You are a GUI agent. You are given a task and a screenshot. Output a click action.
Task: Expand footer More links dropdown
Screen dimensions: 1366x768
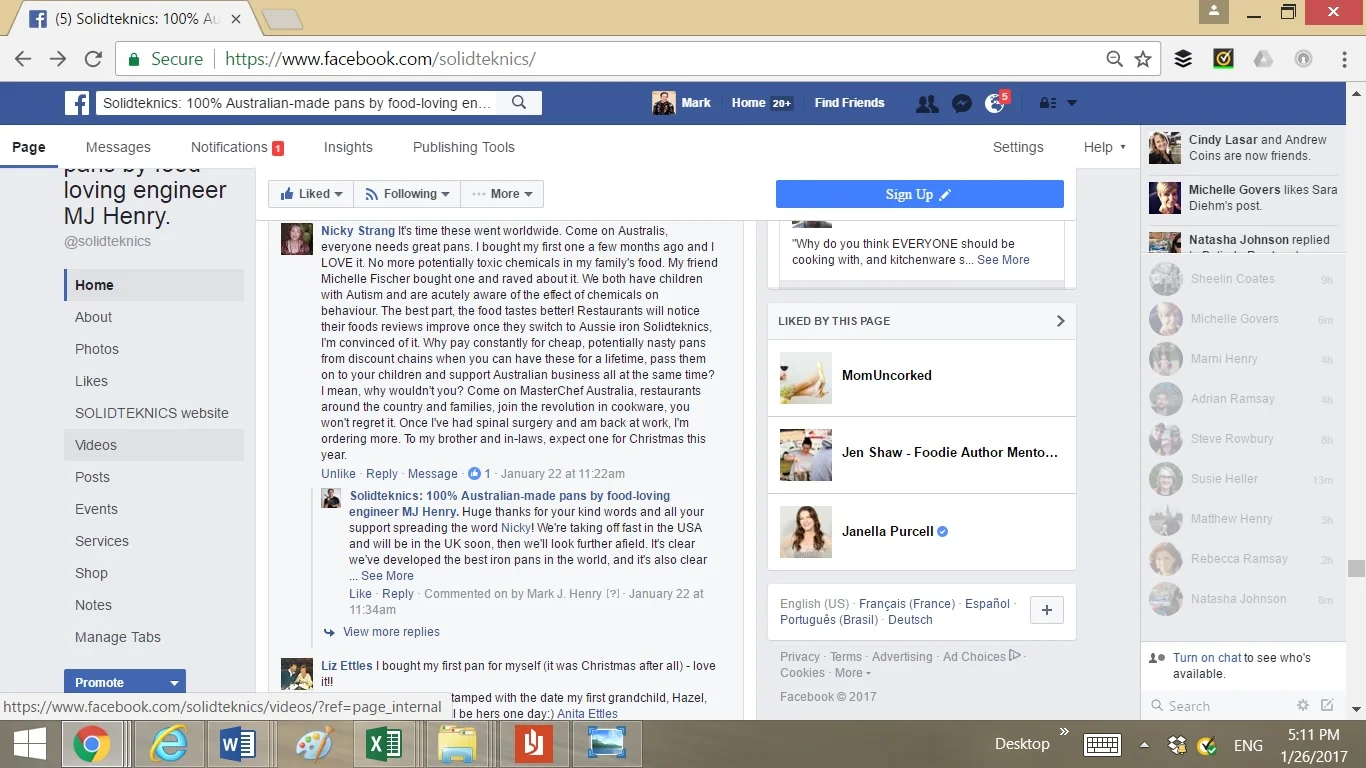pyautogui.click(x=853, y=673)
